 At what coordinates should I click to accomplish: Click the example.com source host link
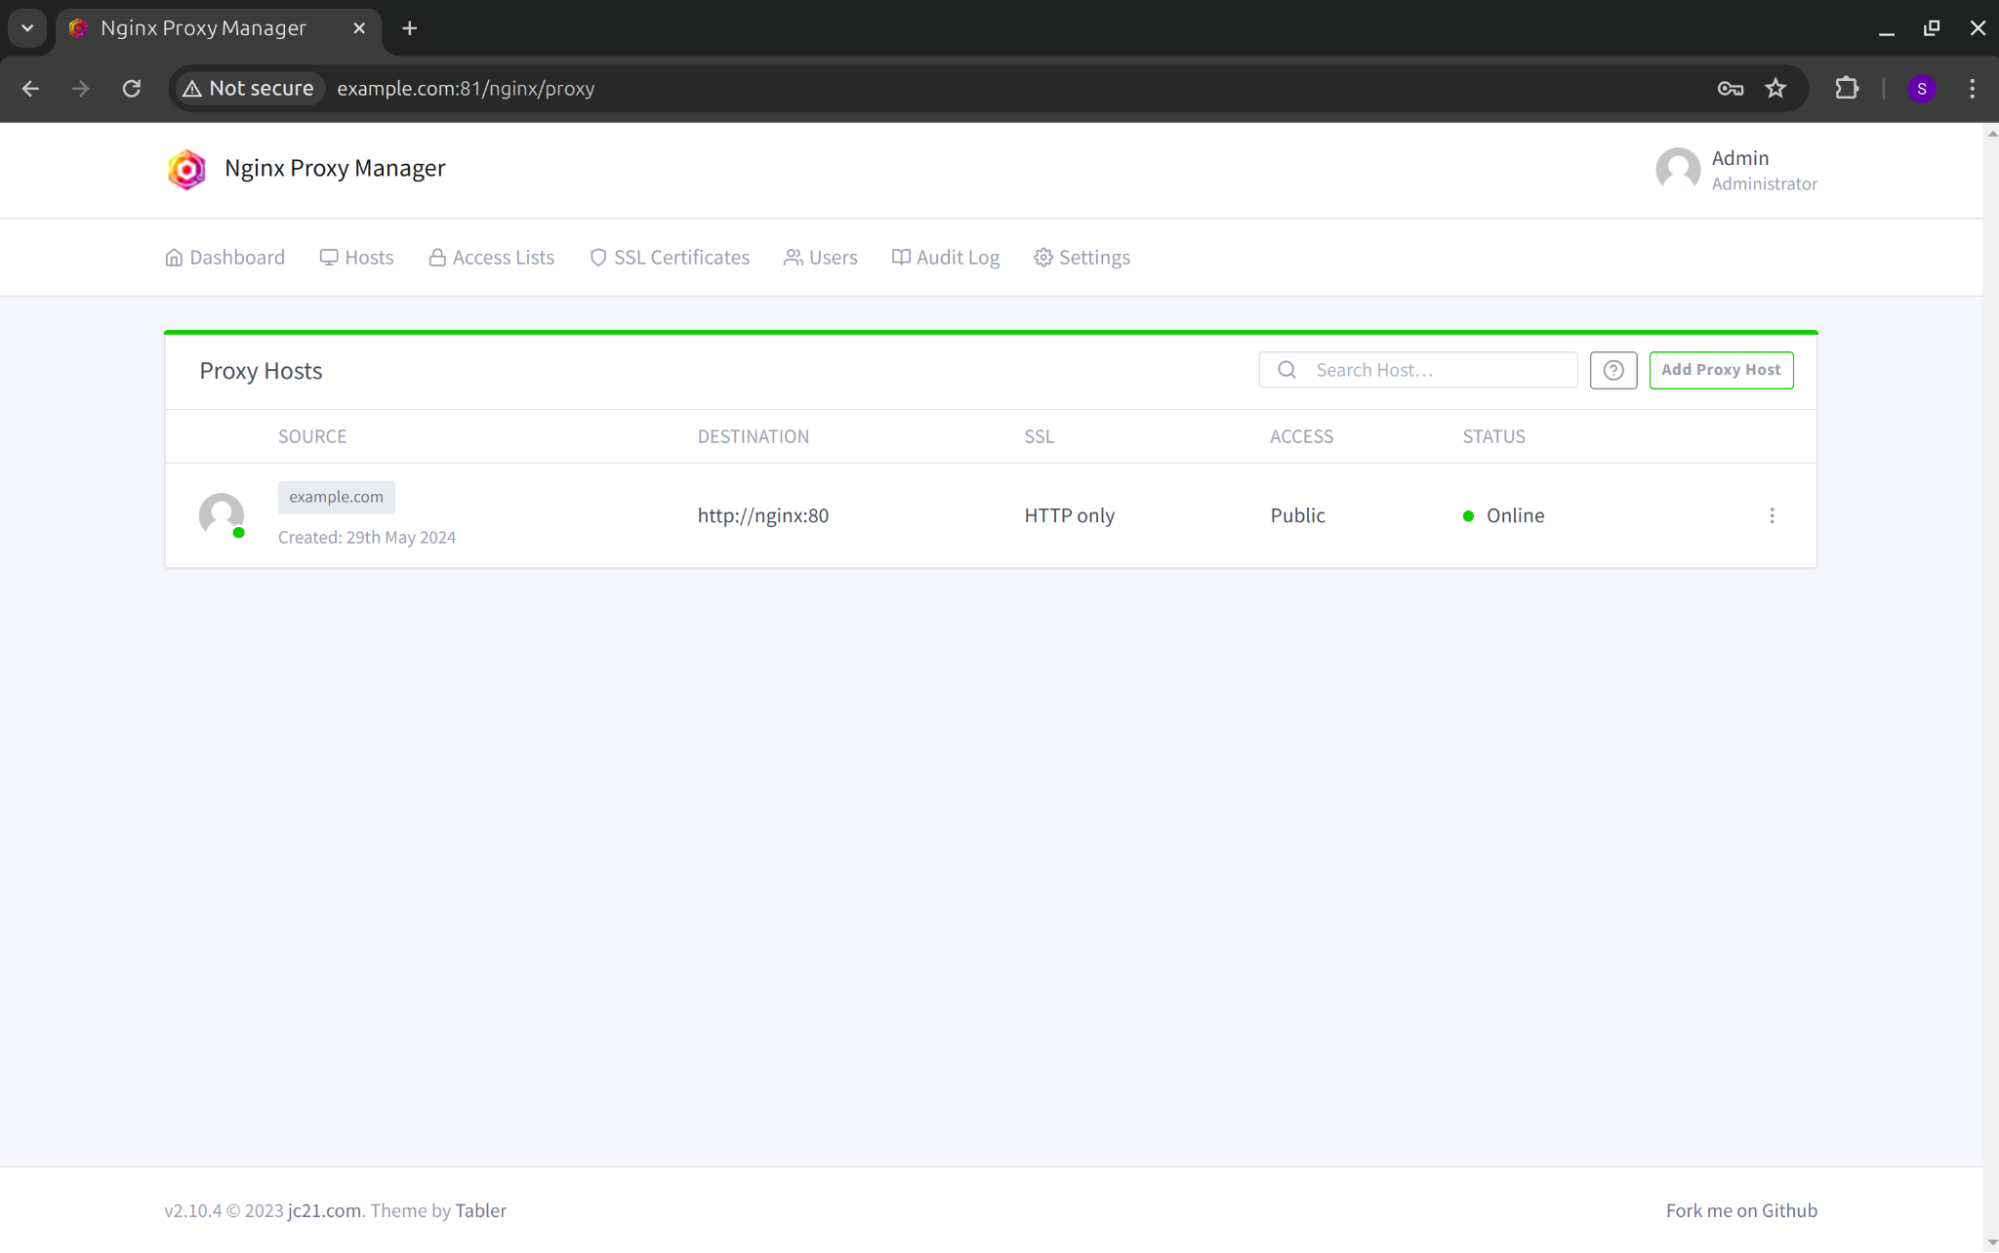[336, 495]
